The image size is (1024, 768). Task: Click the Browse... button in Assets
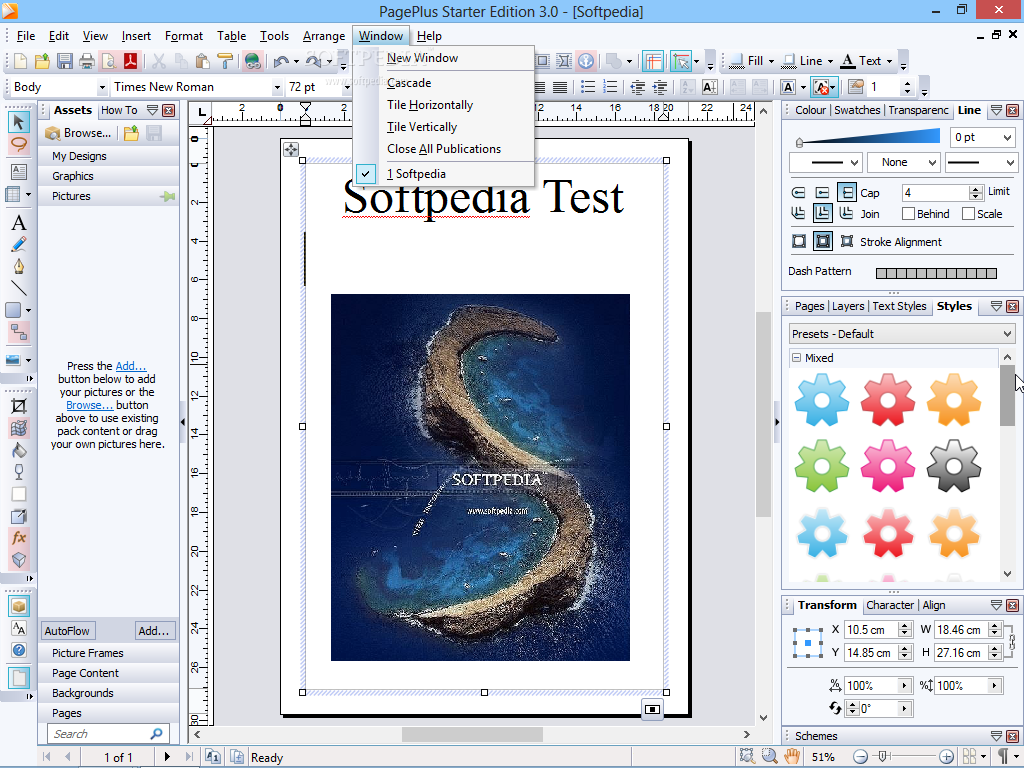(78, 133)
